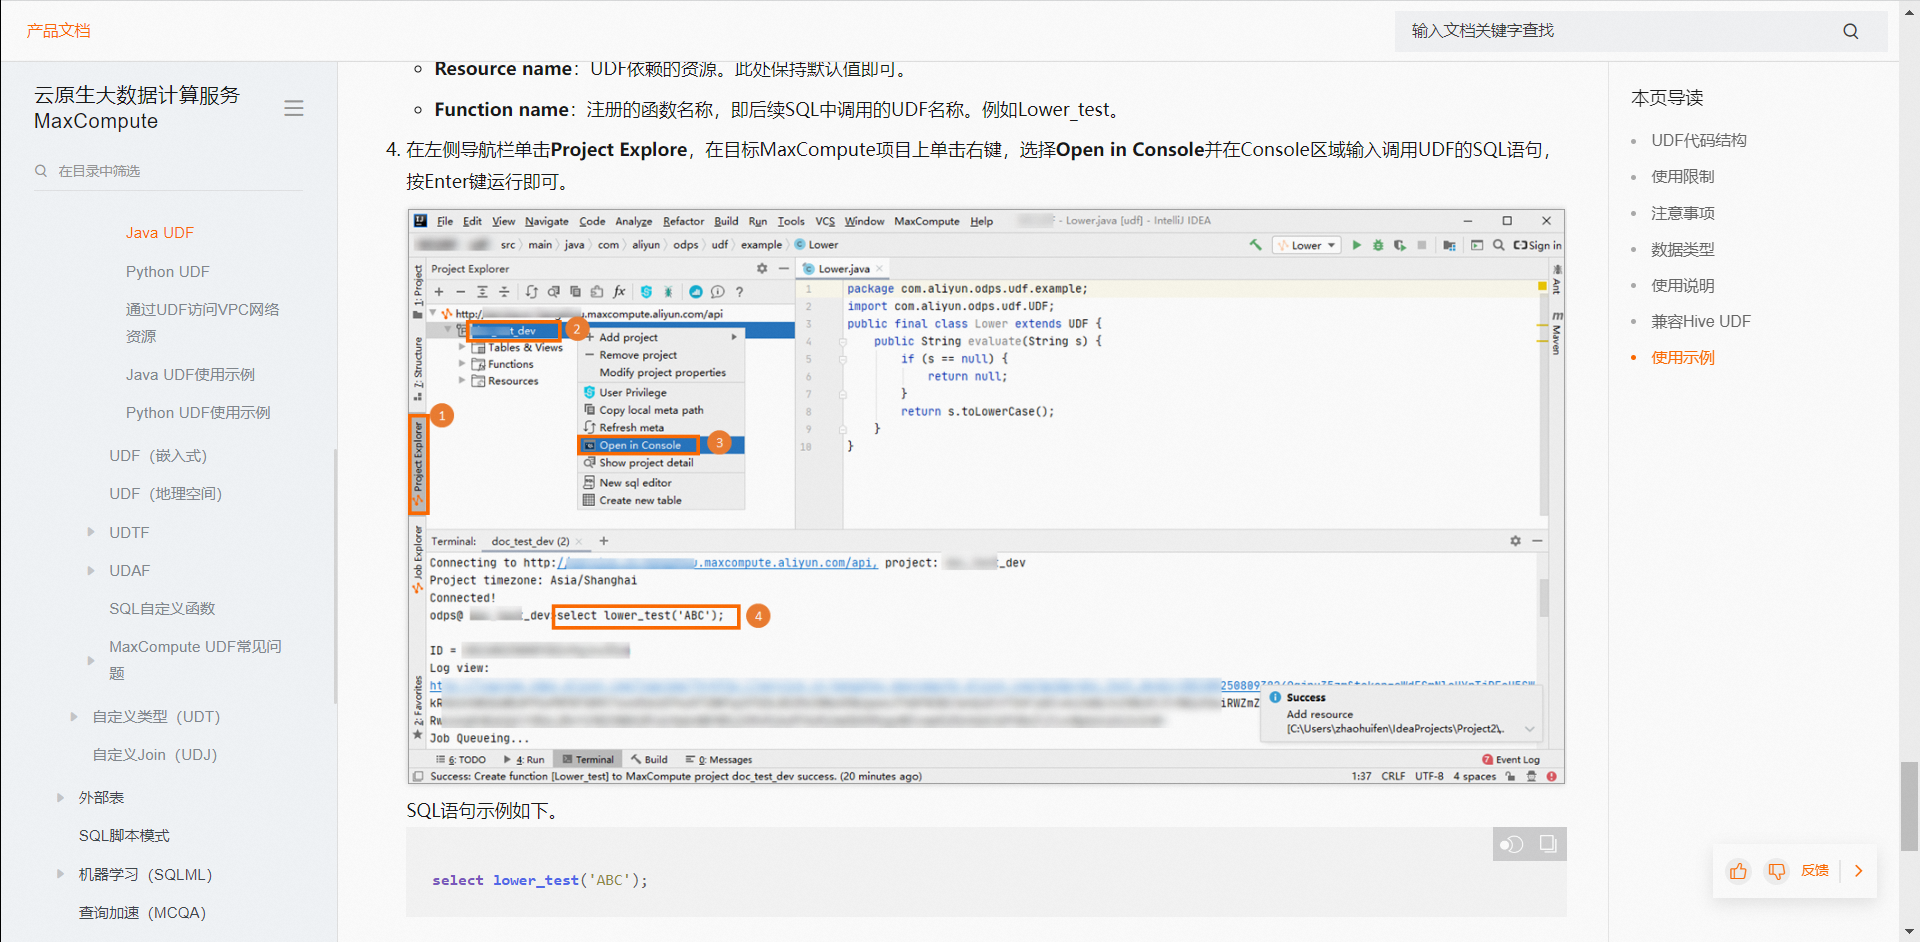Click the Terminal panel settings gear icon

1515,541
